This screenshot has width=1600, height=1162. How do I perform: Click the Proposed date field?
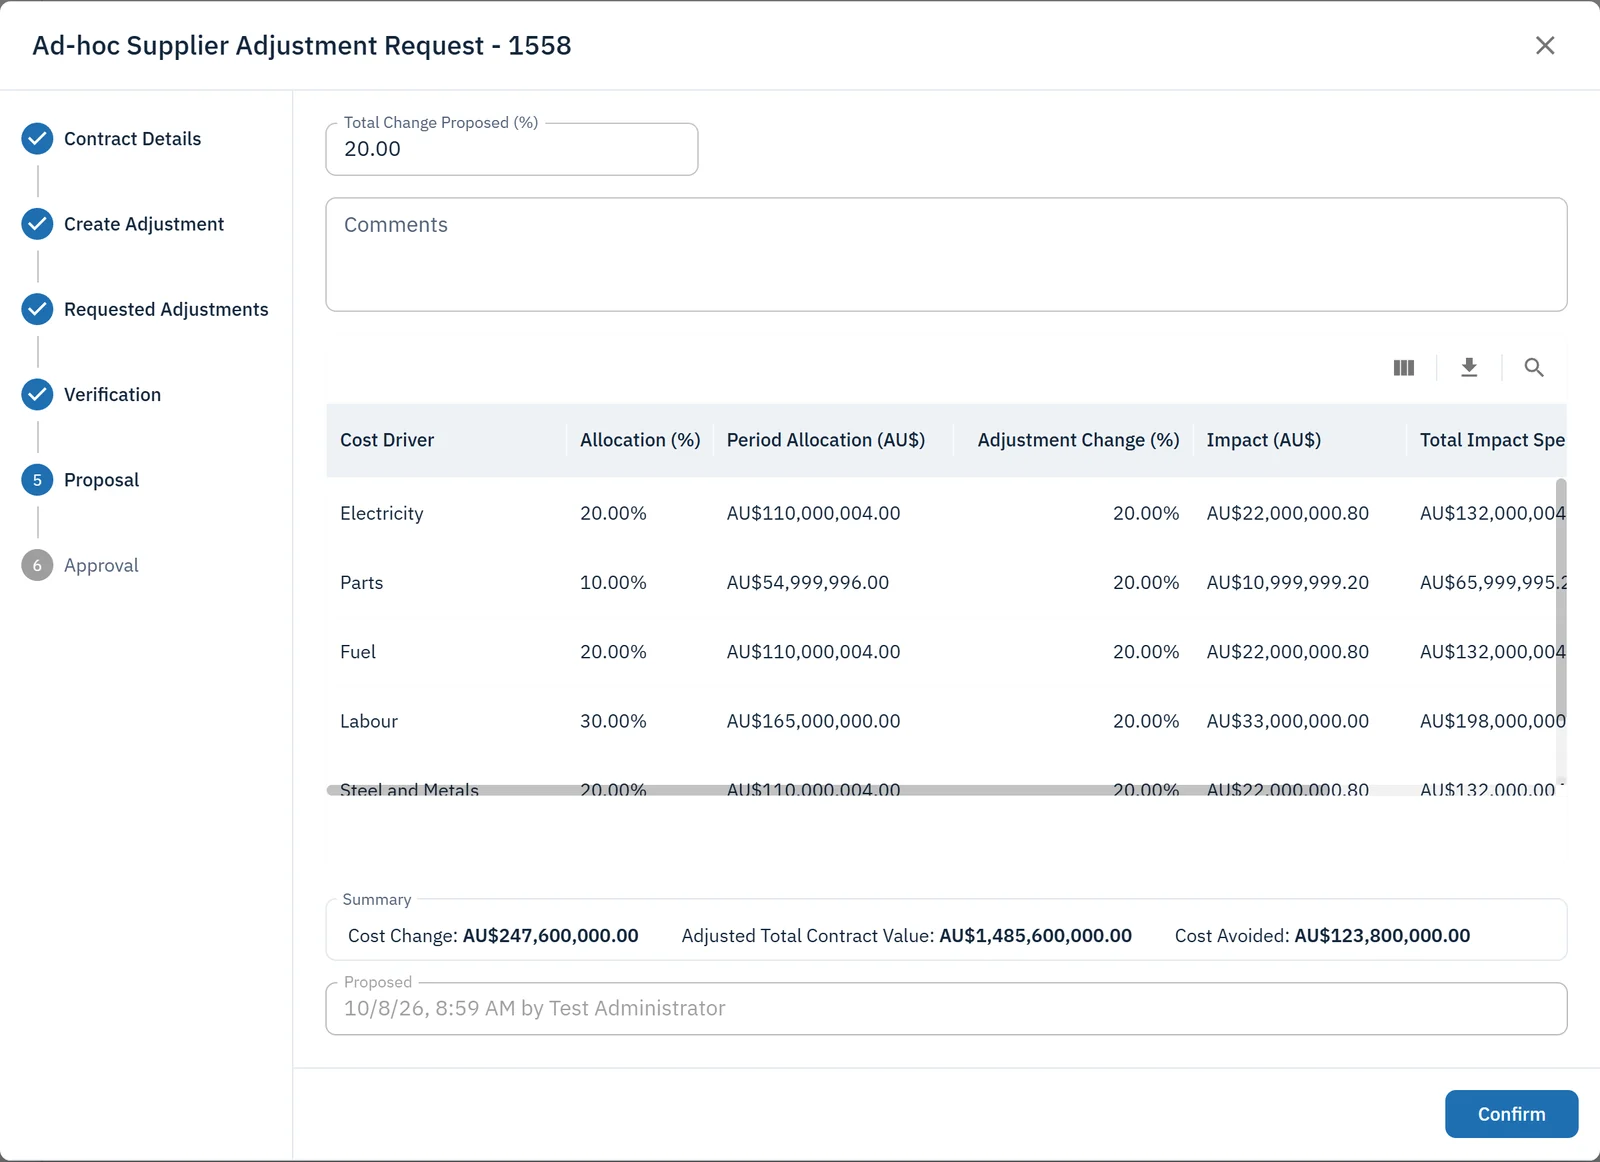tap(946, 1008)
